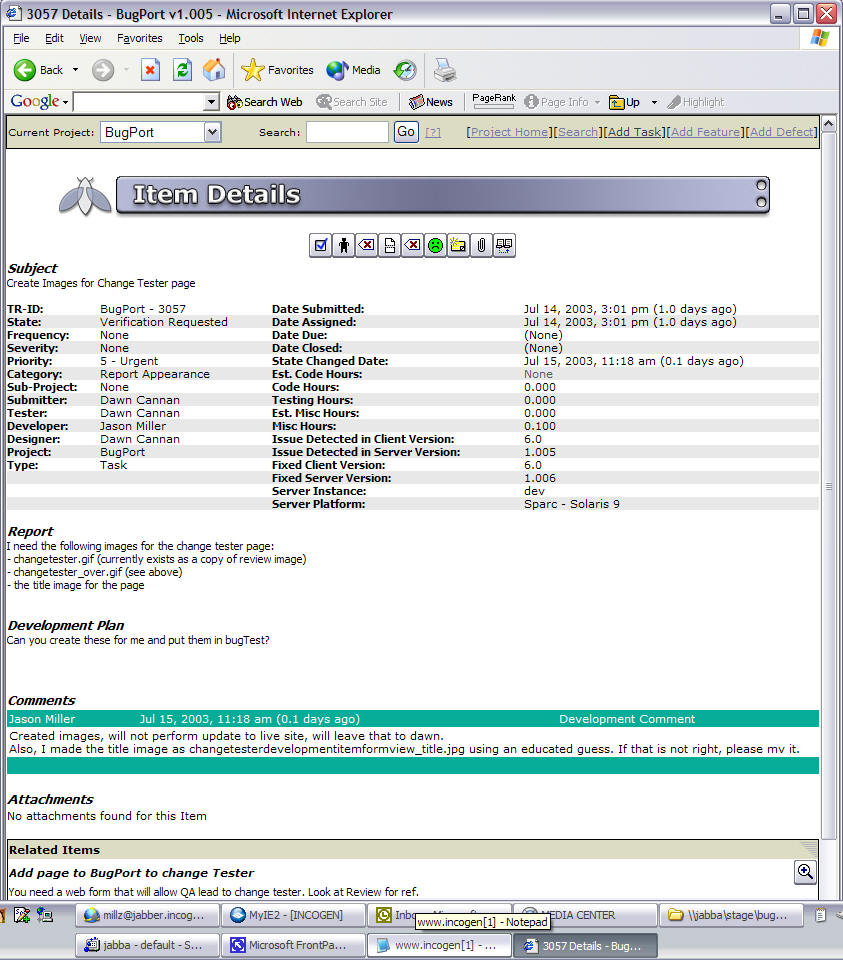Click the 'Report Appearance' category value
The image size is (843, 960).
tap(155, 374)
